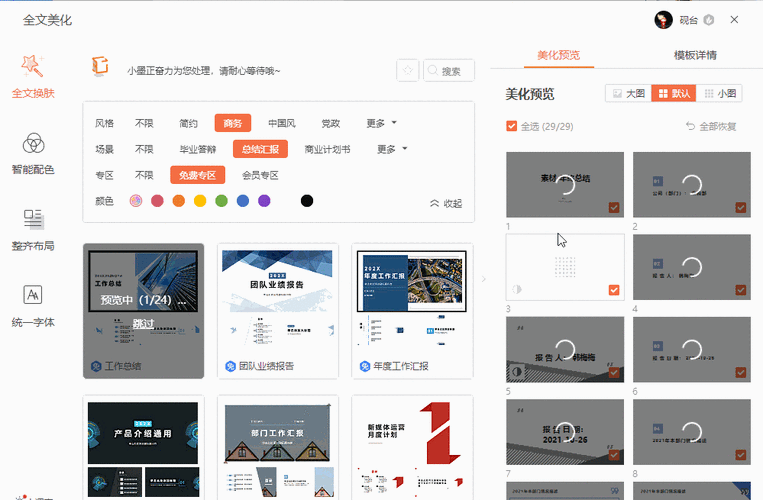Click the free badge on 团队业绩报告
The height and width of the screenshot is (500, 763).
pyautogui.click(x=231, y=366)
